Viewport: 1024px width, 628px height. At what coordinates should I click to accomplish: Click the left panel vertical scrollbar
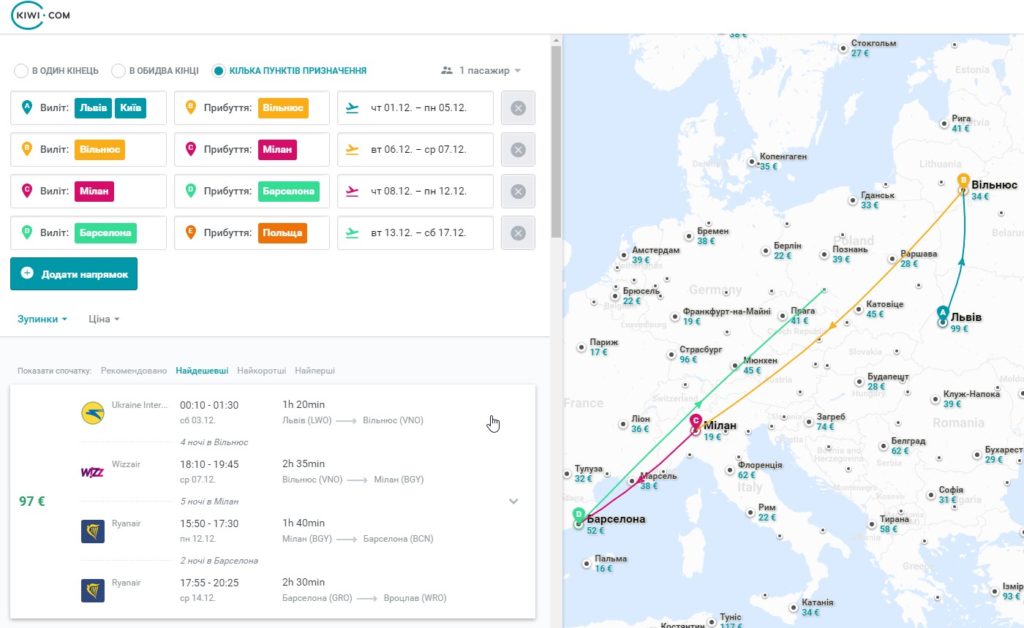[556, 140]
